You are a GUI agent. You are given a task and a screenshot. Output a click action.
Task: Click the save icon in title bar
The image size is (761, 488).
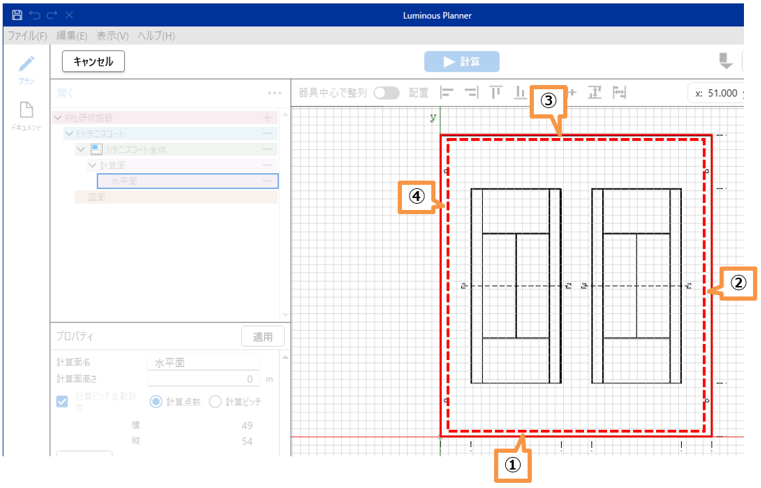click(17, 17)
